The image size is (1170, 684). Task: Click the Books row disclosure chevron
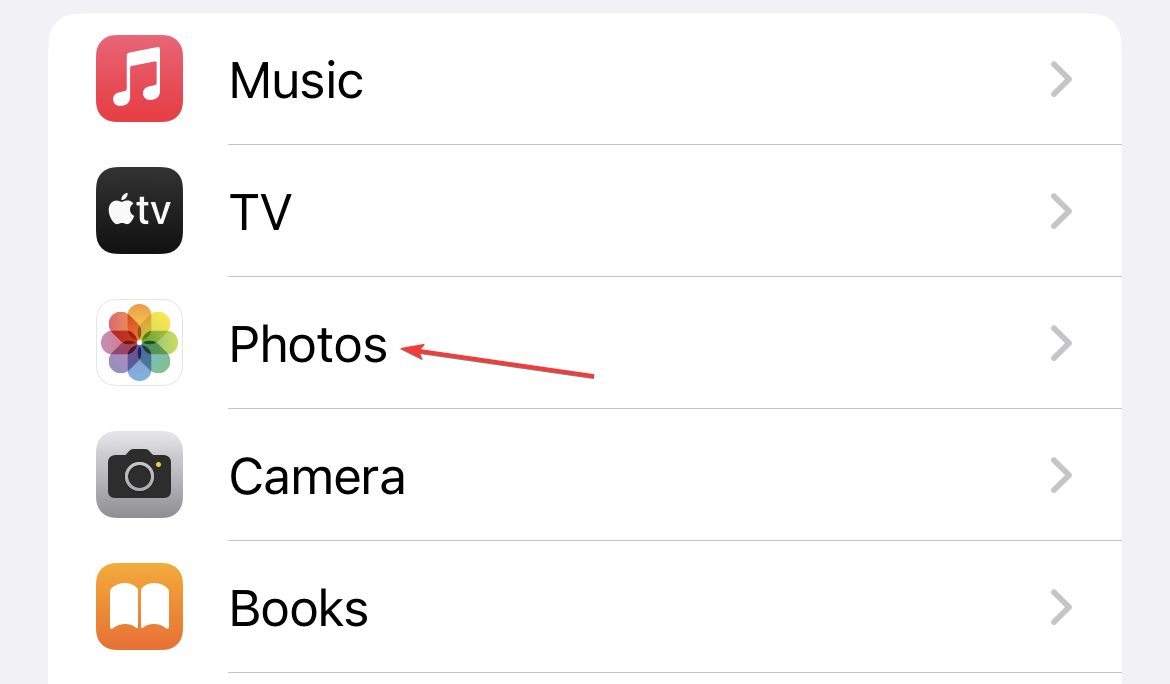tap(1061, 607)
